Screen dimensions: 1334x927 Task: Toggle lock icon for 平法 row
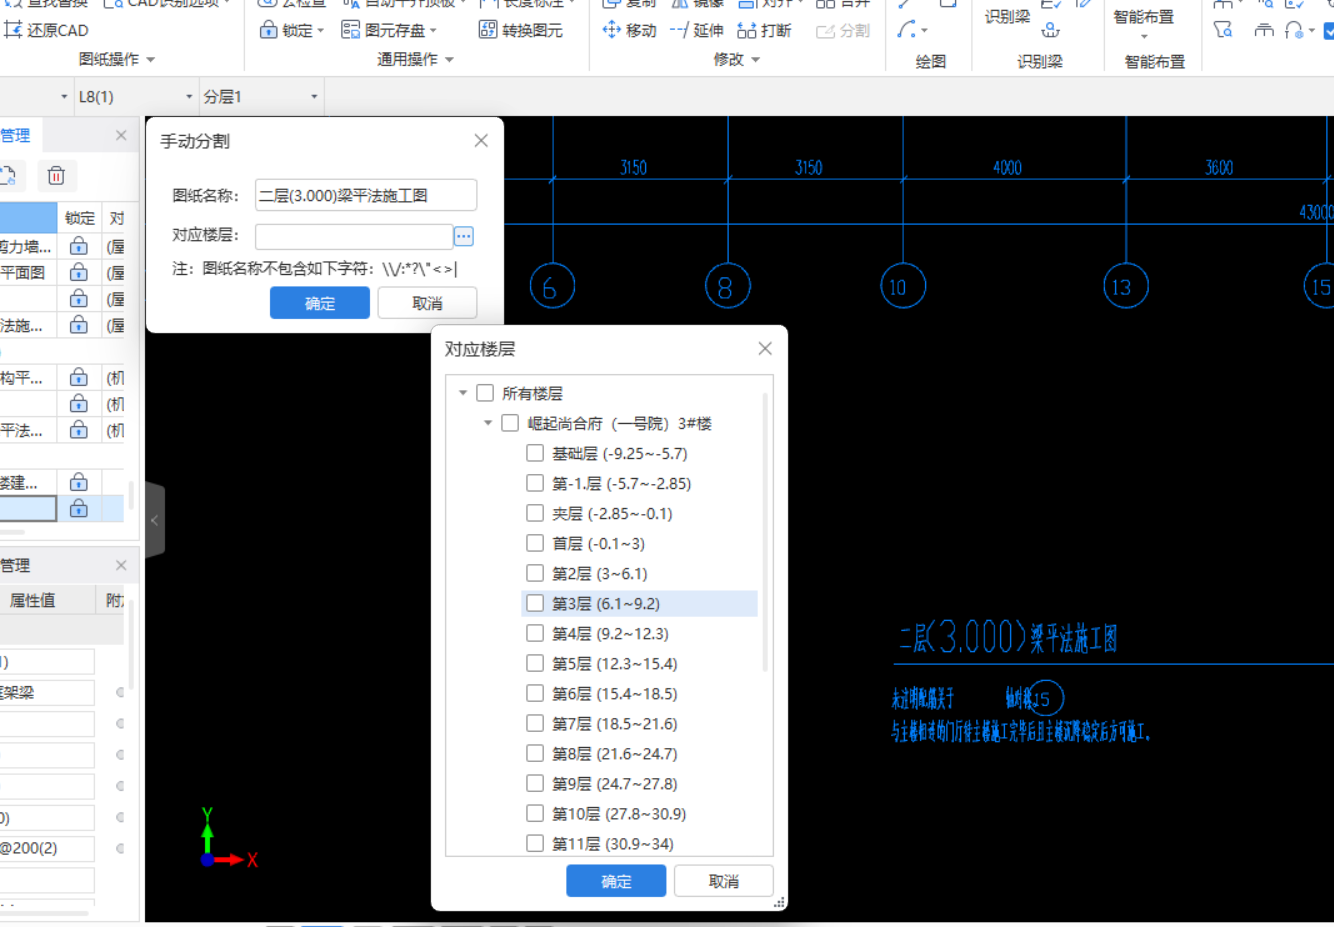tap(78, 430)
